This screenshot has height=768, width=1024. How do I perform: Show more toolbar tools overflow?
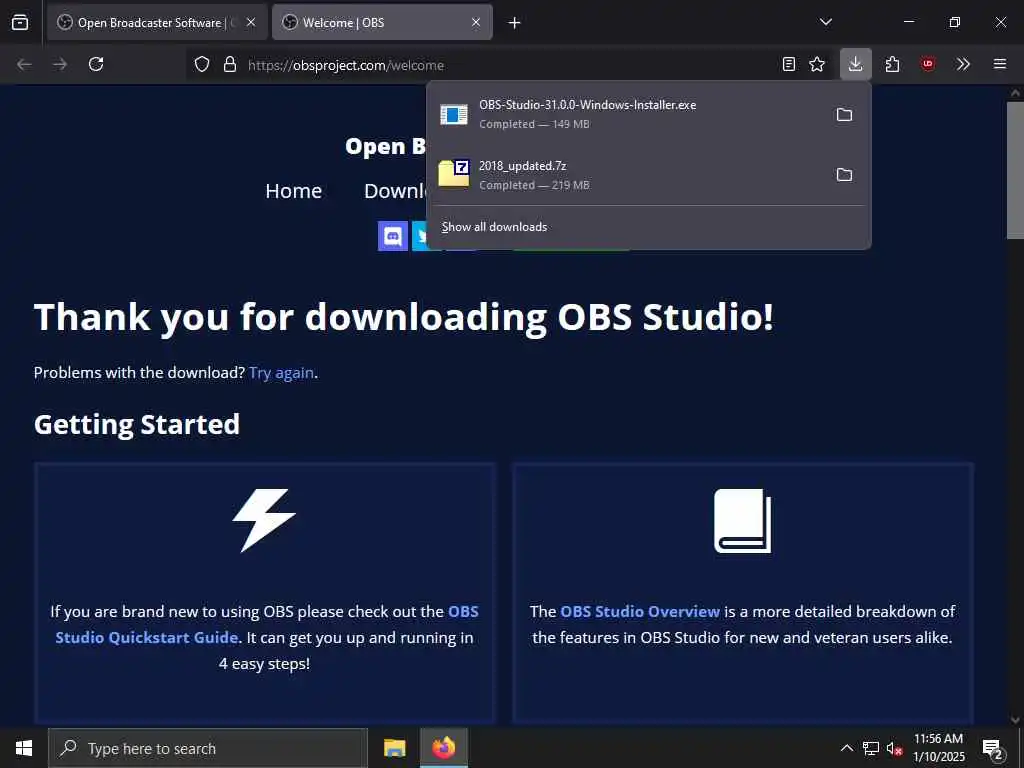963,64
